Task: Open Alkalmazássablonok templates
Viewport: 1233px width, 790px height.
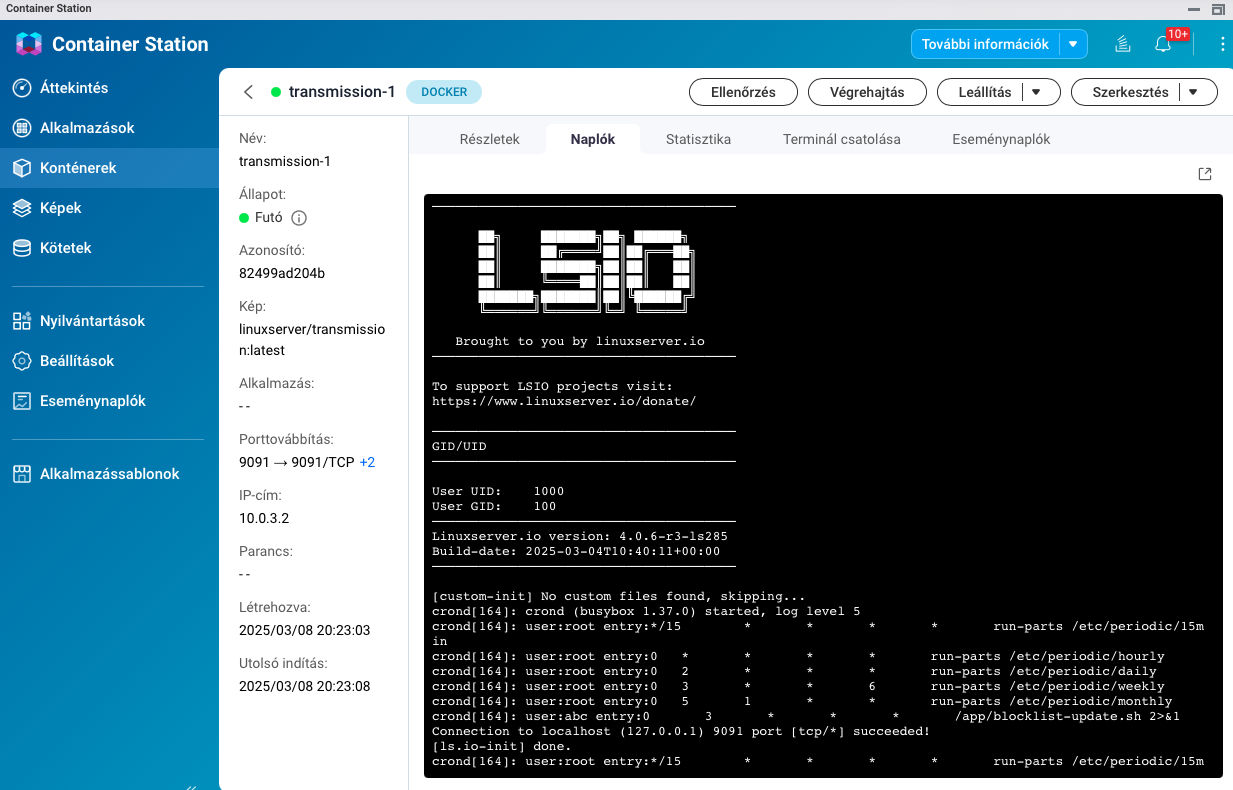Action: coord(109,474)
